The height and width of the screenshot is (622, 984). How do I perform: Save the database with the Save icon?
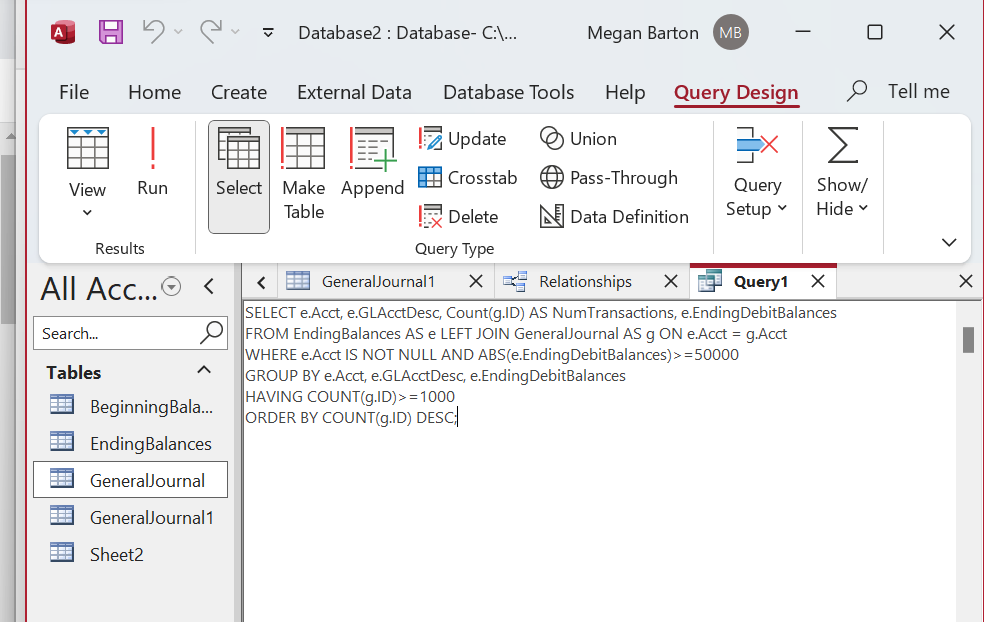pyautogui.click(x=110, y=32)
